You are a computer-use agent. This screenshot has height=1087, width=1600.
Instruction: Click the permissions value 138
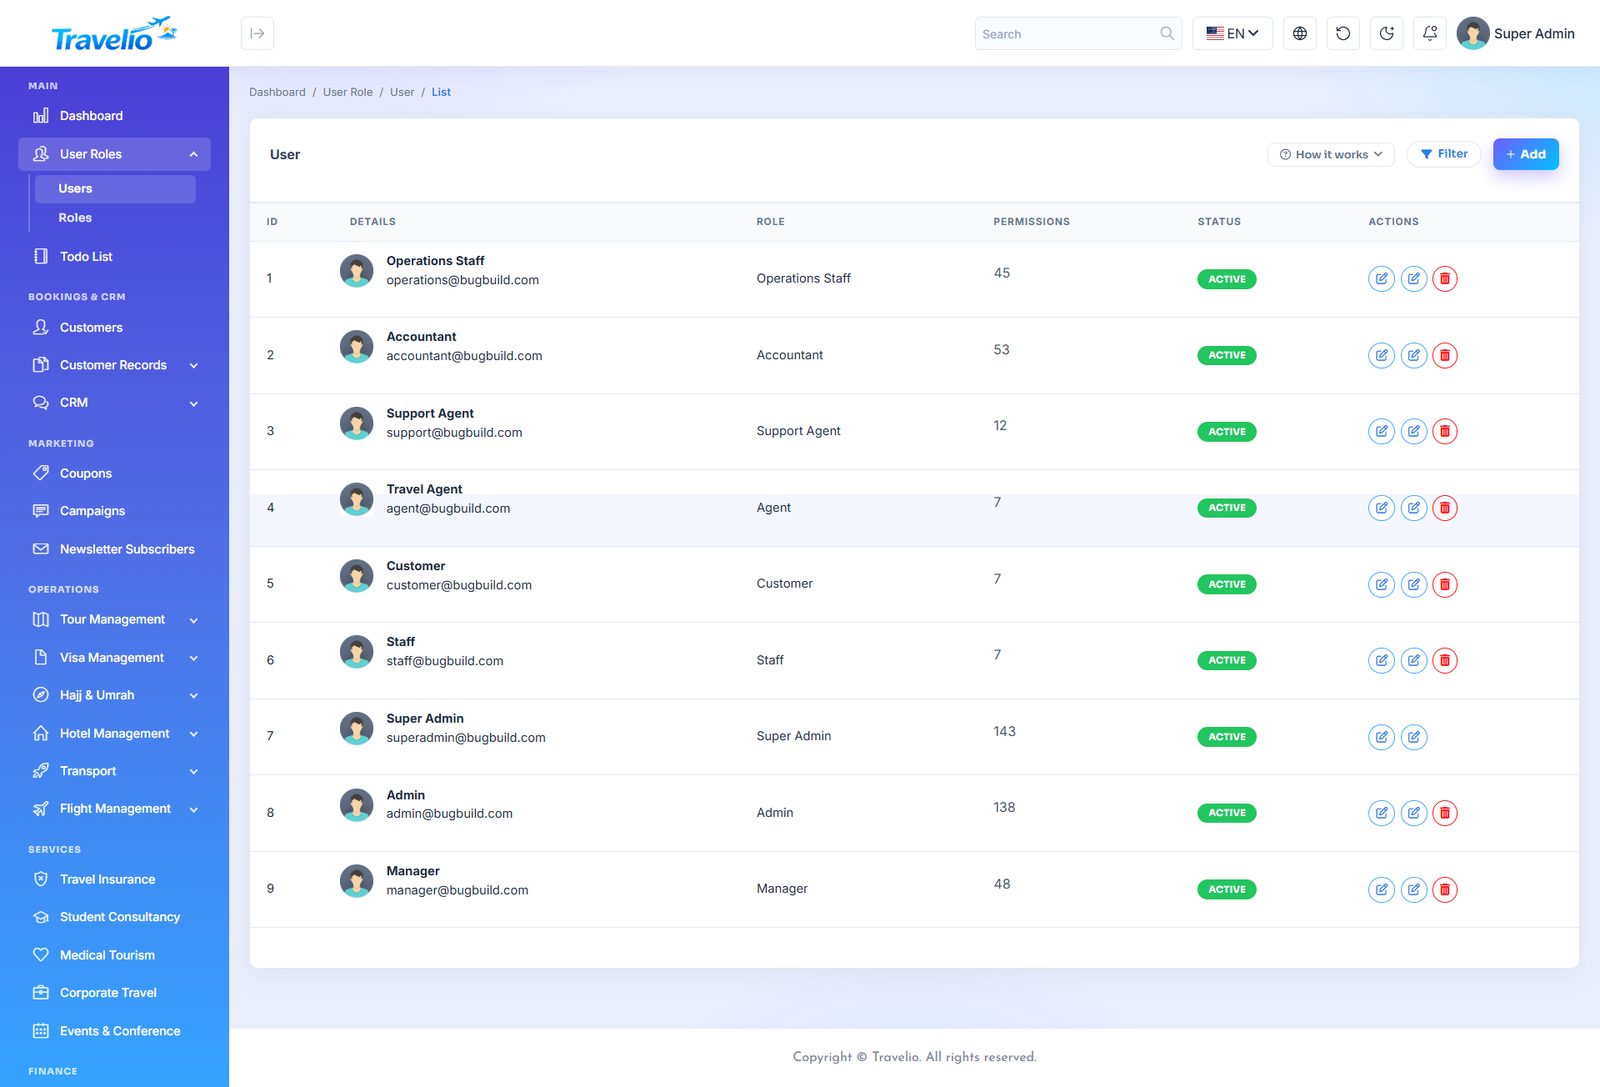[1004, 808]
